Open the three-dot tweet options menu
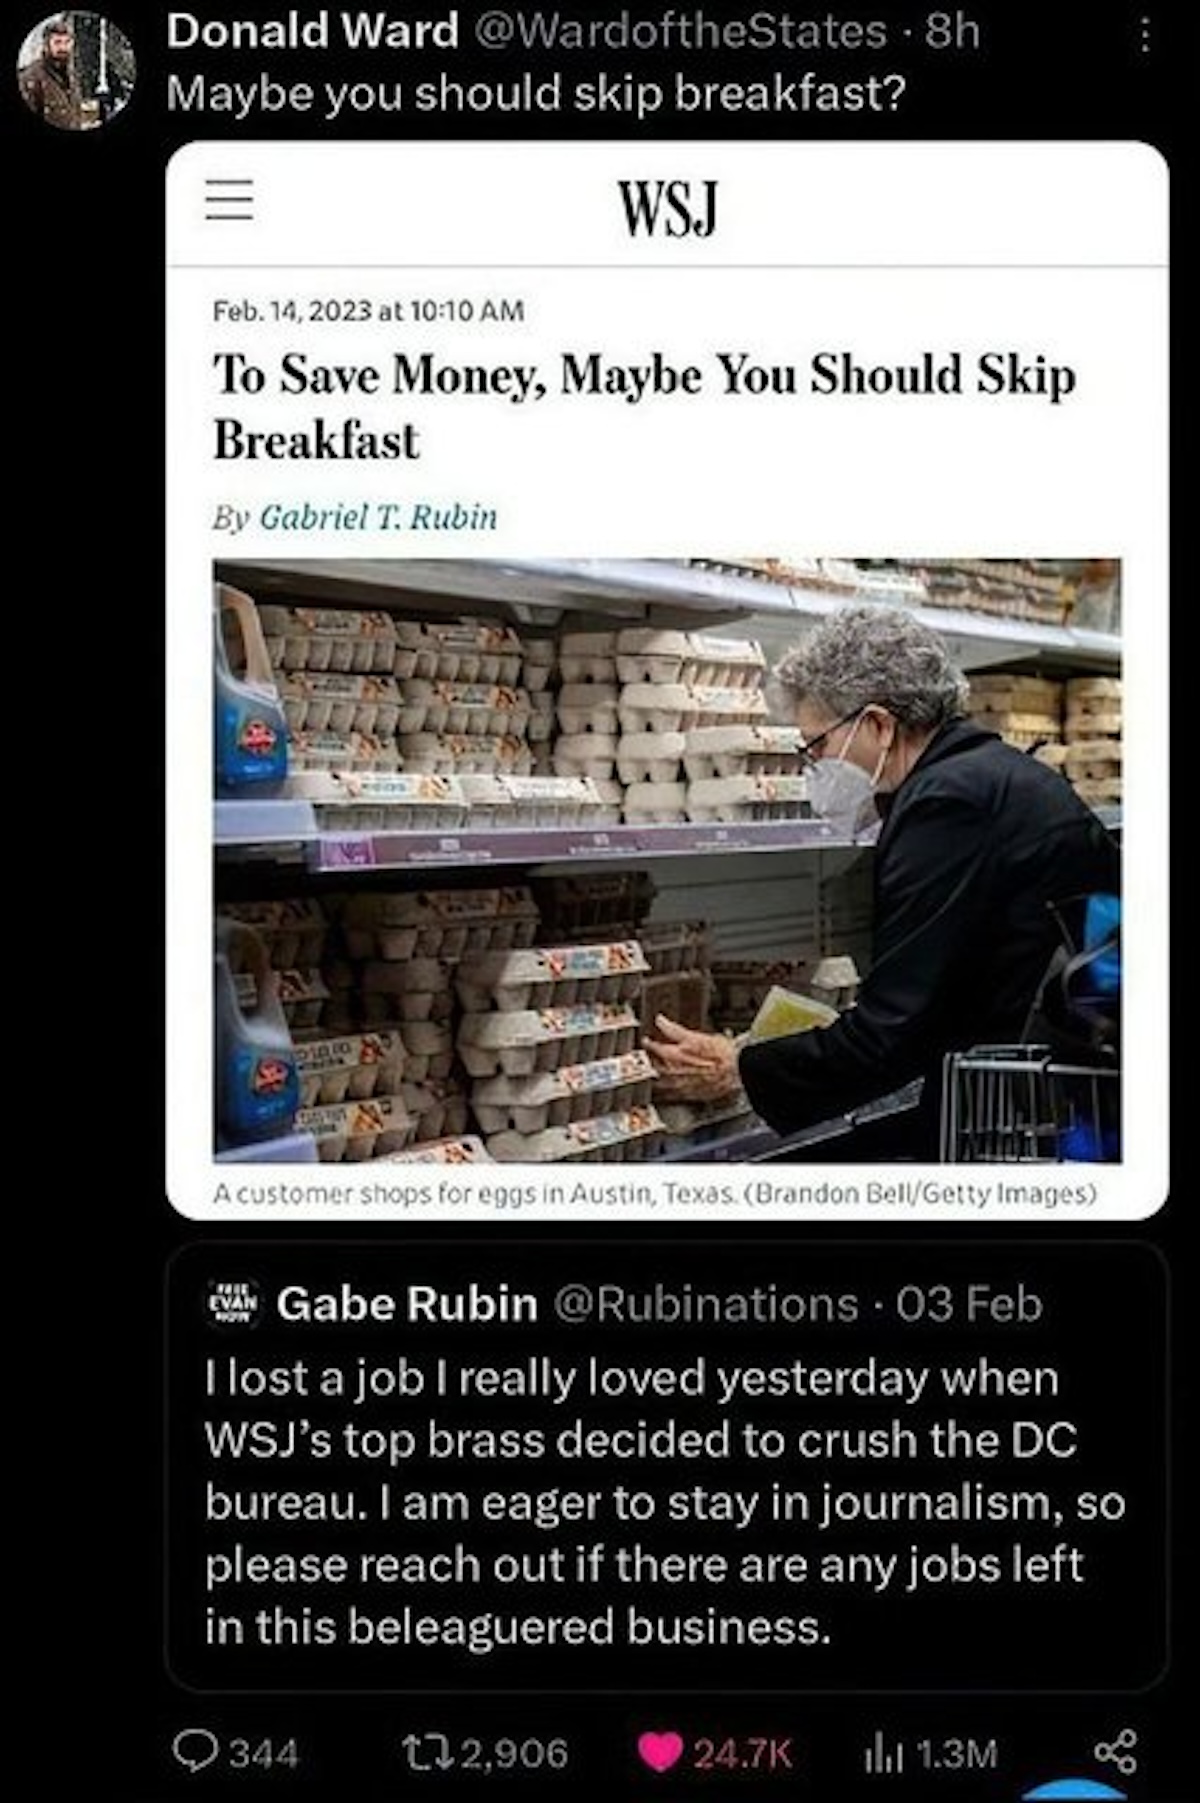The image size is (1200, 1803). tap(1146, 37)
